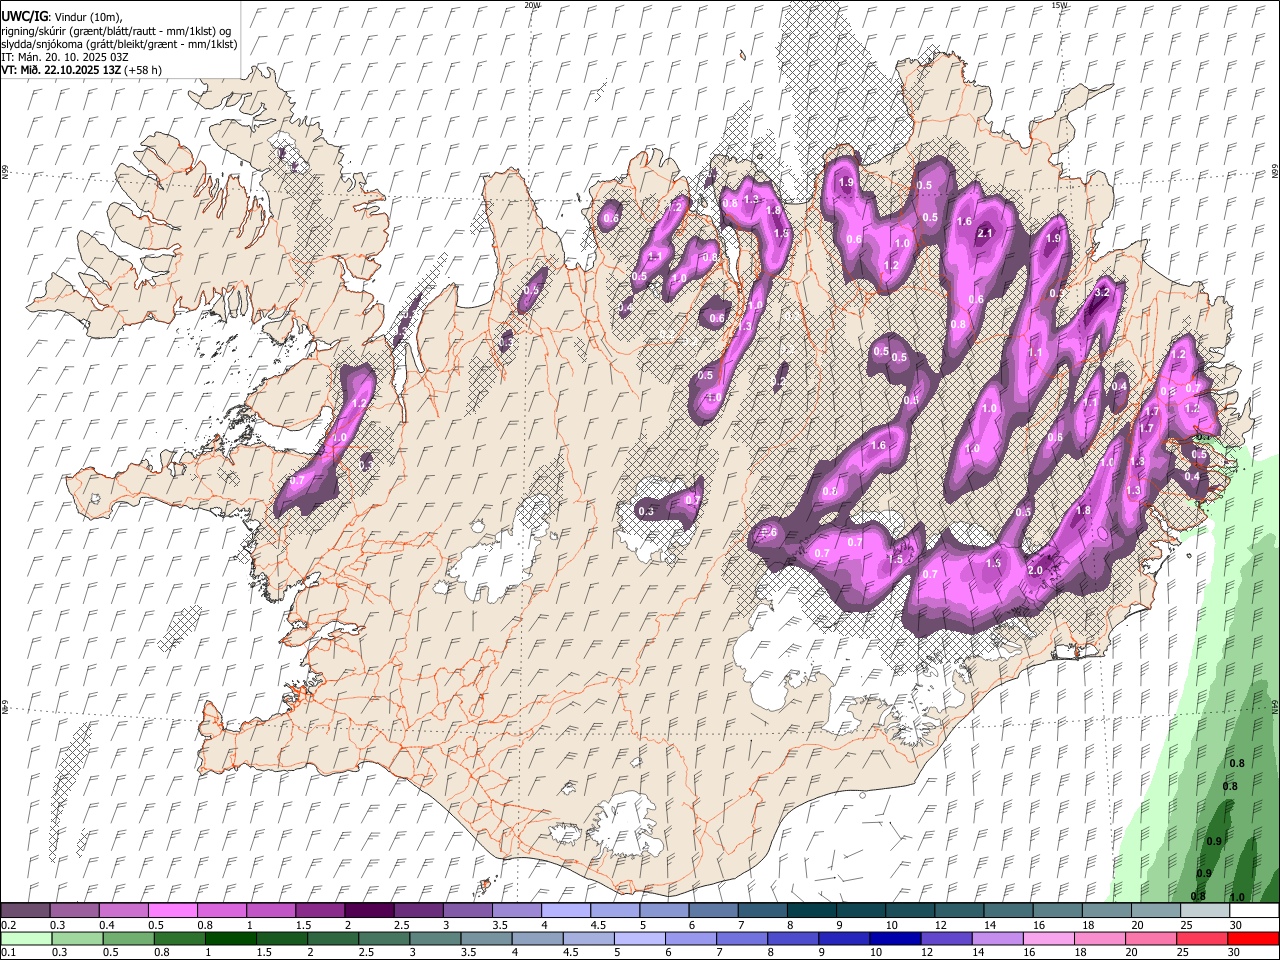Pick the white swatch labeled 30 in the upper legend row
The image size is (1280, 960).
(1255, 911)
